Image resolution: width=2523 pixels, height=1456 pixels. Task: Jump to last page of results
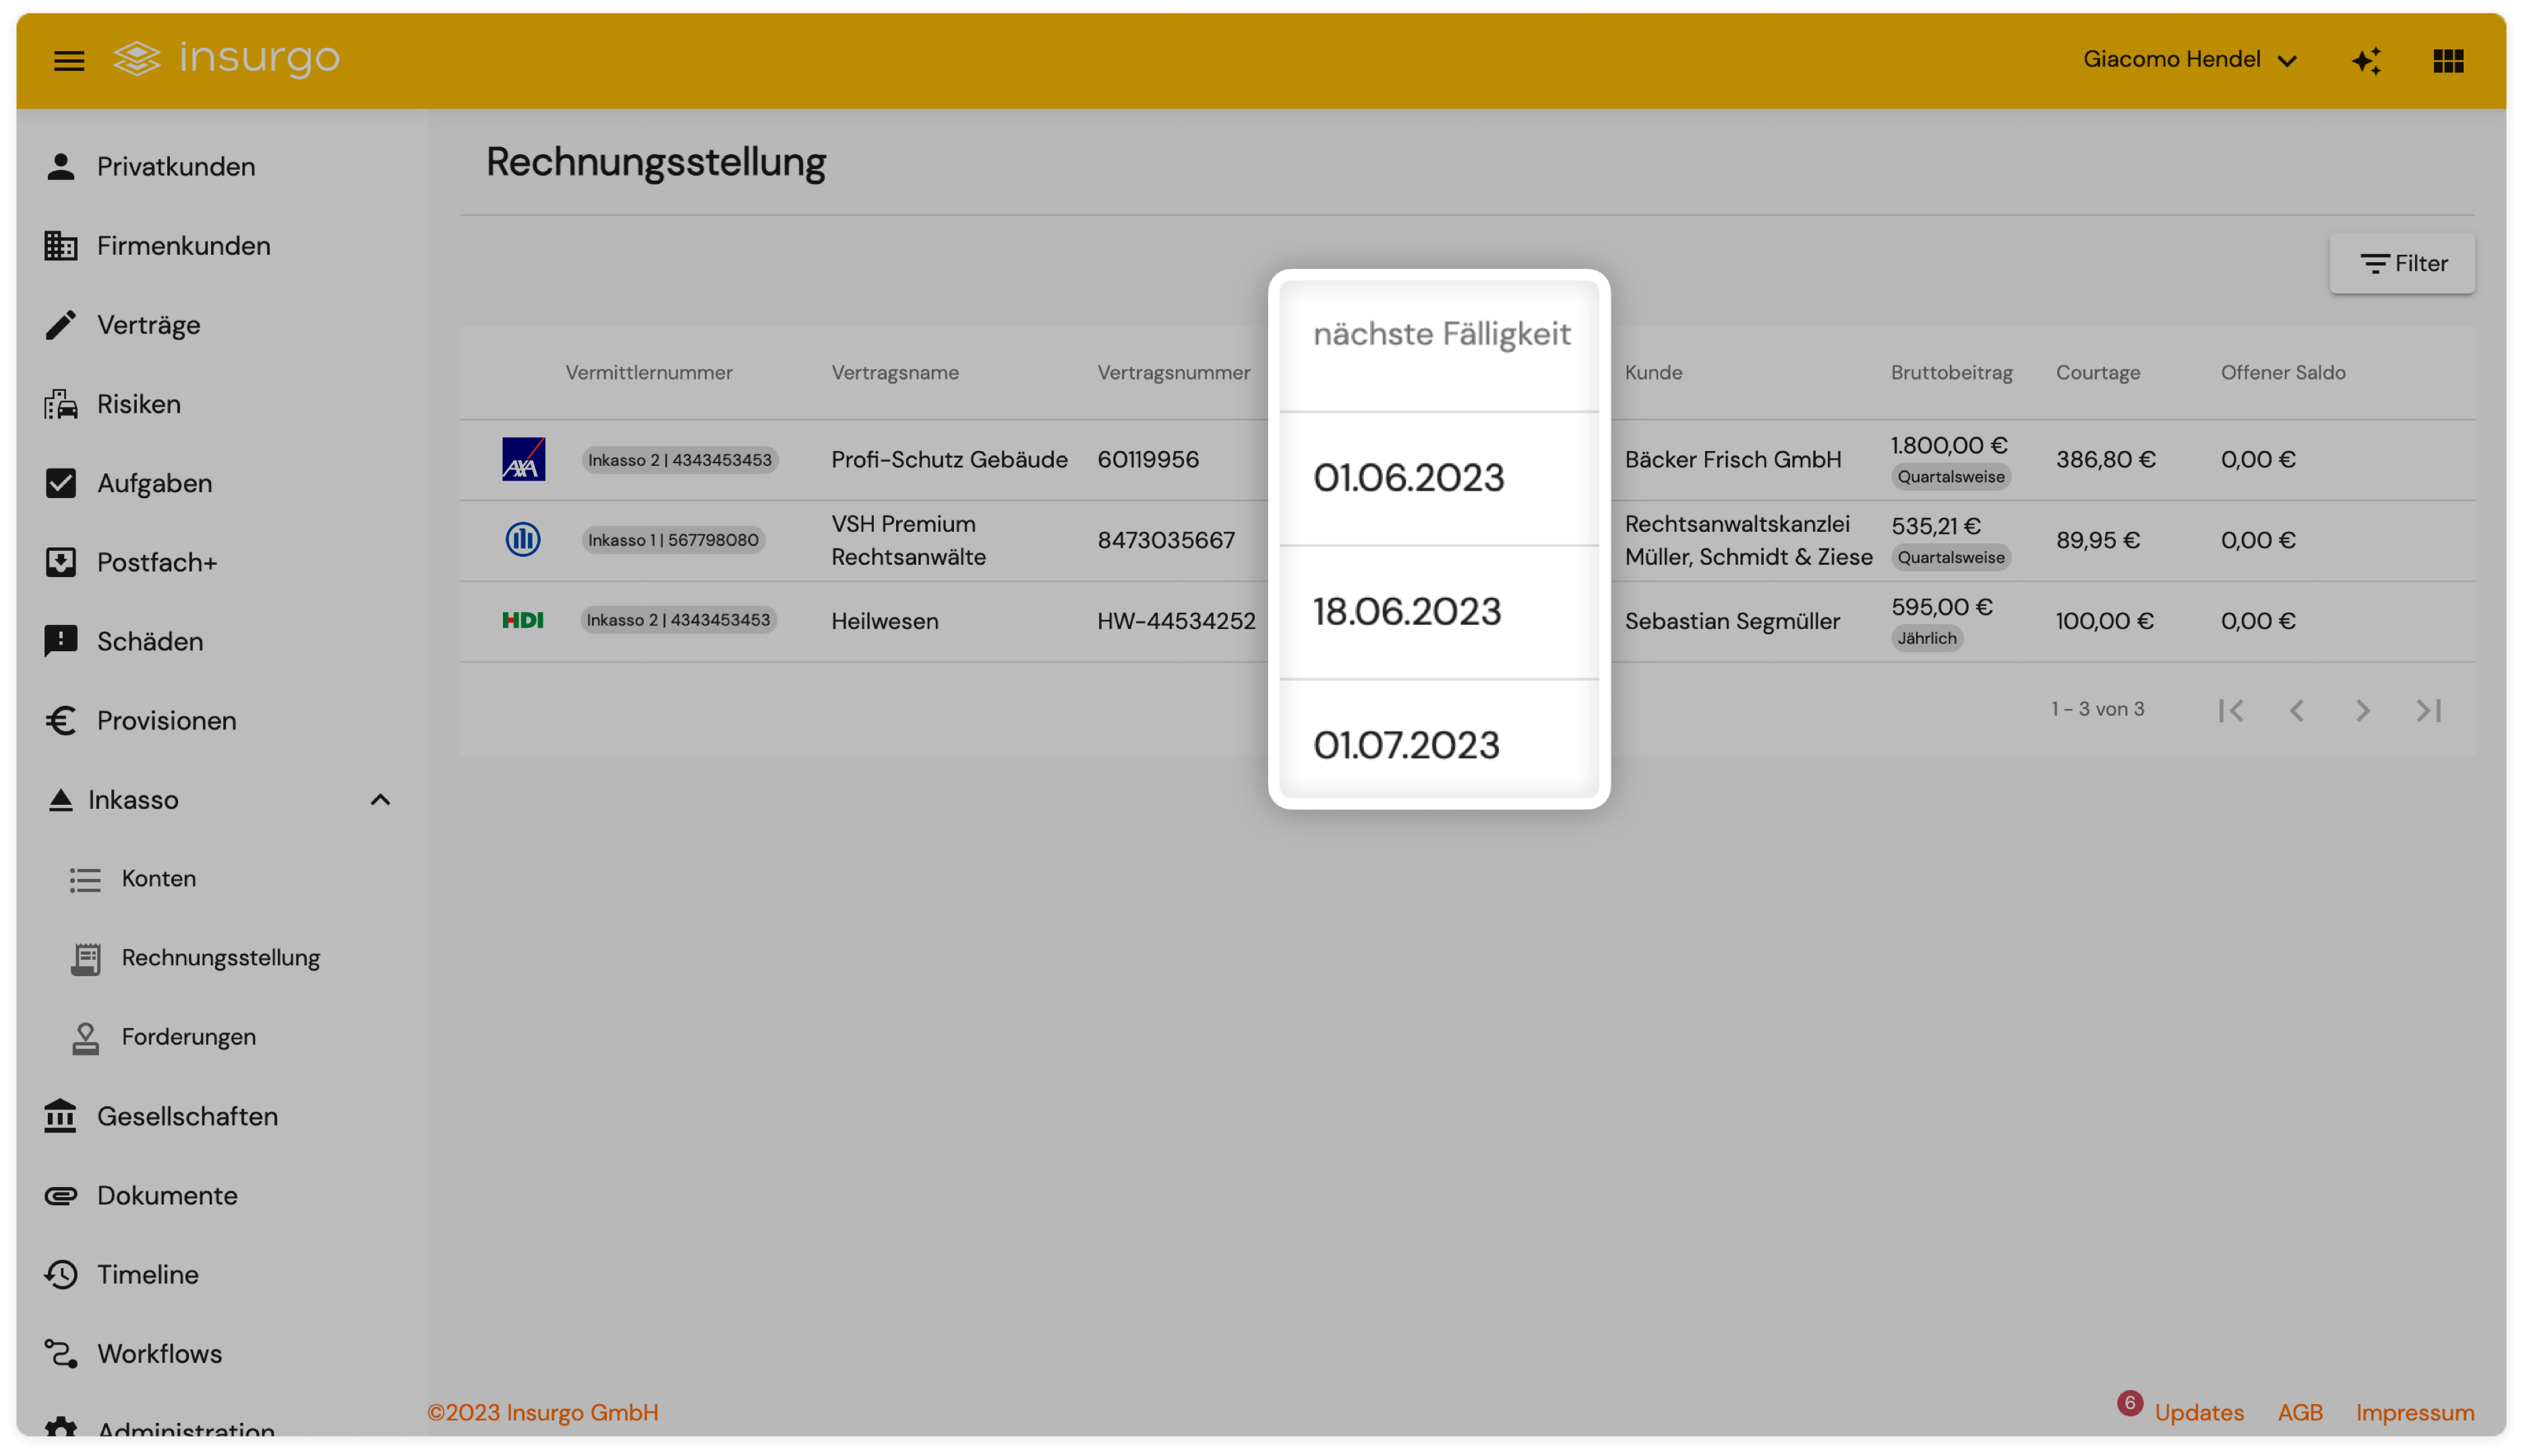2428,710
